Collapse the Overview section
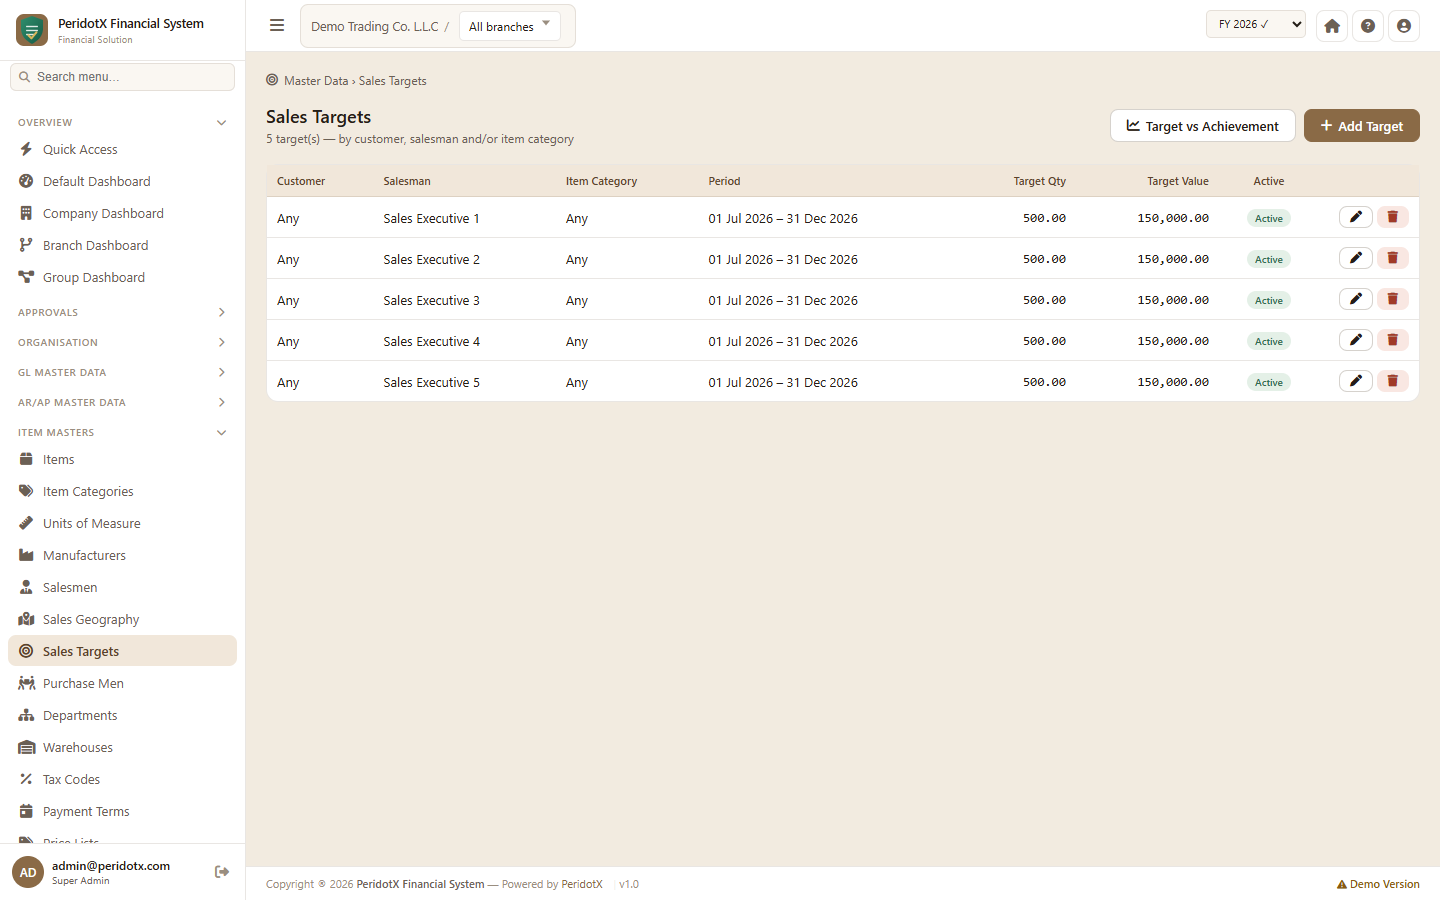1440x900 pixels. click(x=123, y=122)
